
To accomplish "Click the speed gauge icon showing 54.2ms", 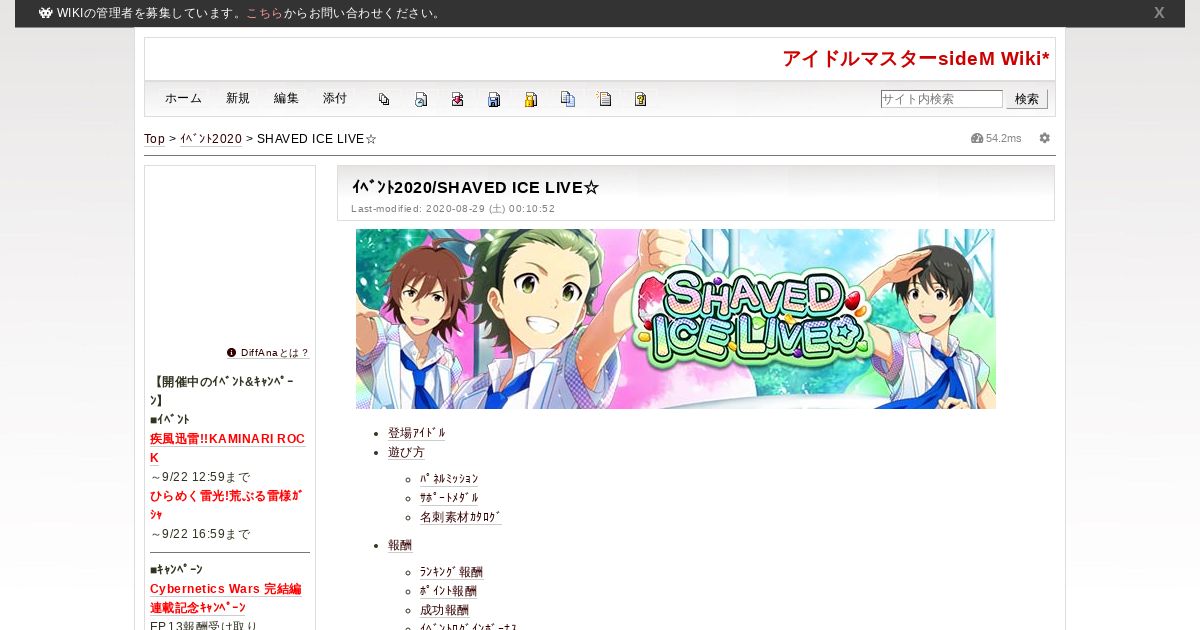I will click(x=977, y=138).
